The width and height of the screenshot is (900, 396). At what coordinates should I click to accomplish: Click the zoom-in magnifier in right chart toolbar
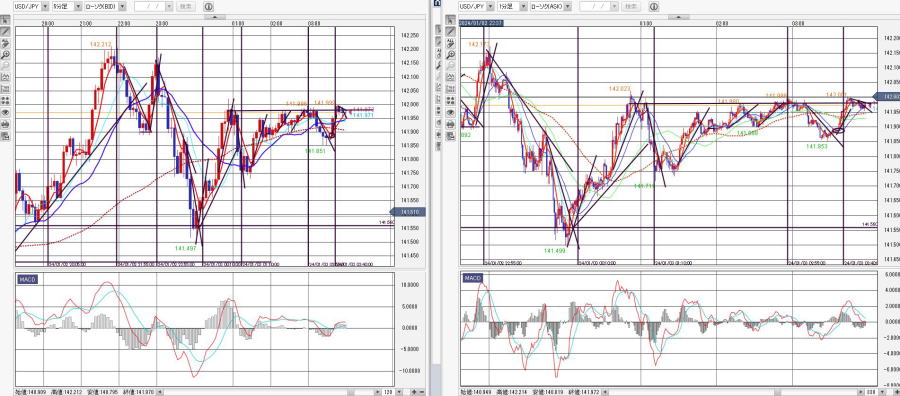(x=452, y=55)
